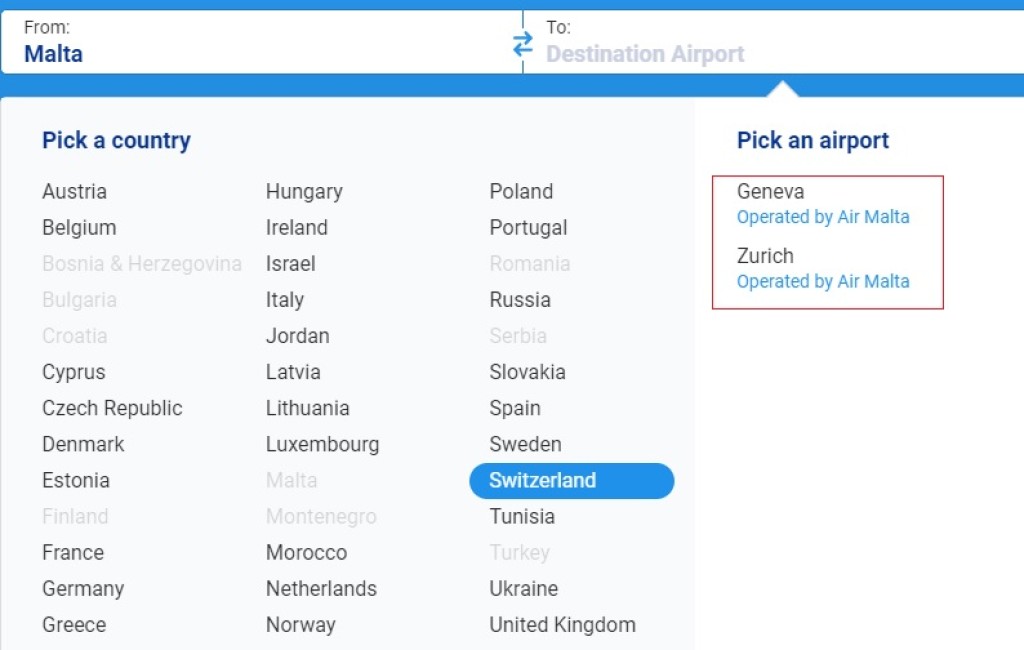The width and height of the screenshot is (1024, 650).
Task: Choose Tunisia from the country list
Action: point(522,517)
